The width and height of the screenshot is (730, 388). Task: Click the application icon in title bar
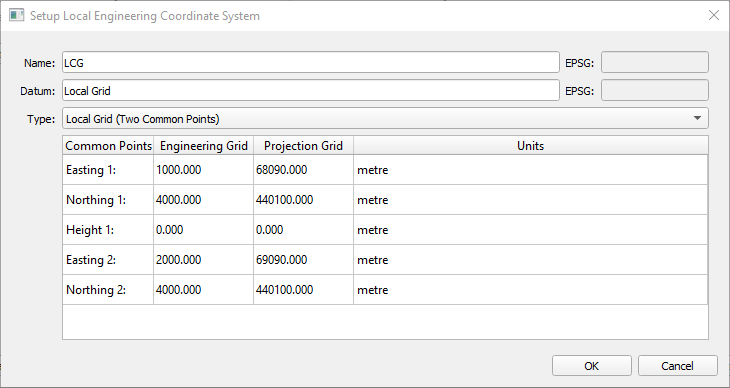(16, 15)
